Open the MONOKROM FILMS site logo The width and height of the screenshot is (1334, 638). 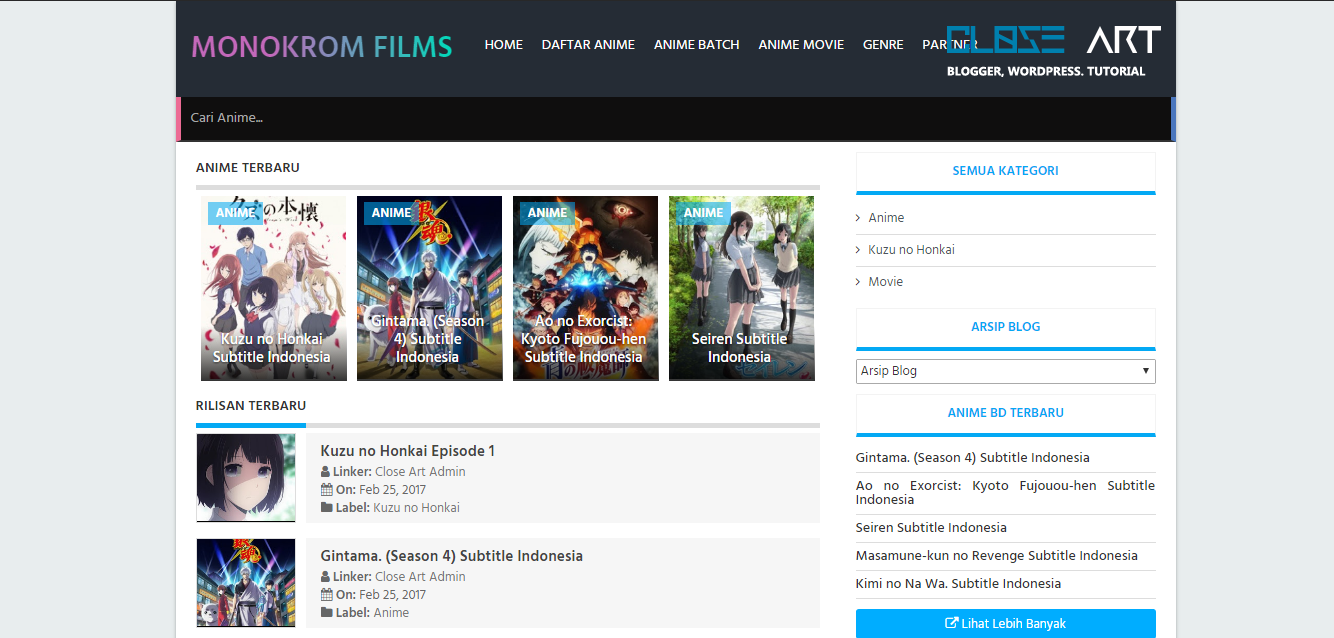pos(321,46)
